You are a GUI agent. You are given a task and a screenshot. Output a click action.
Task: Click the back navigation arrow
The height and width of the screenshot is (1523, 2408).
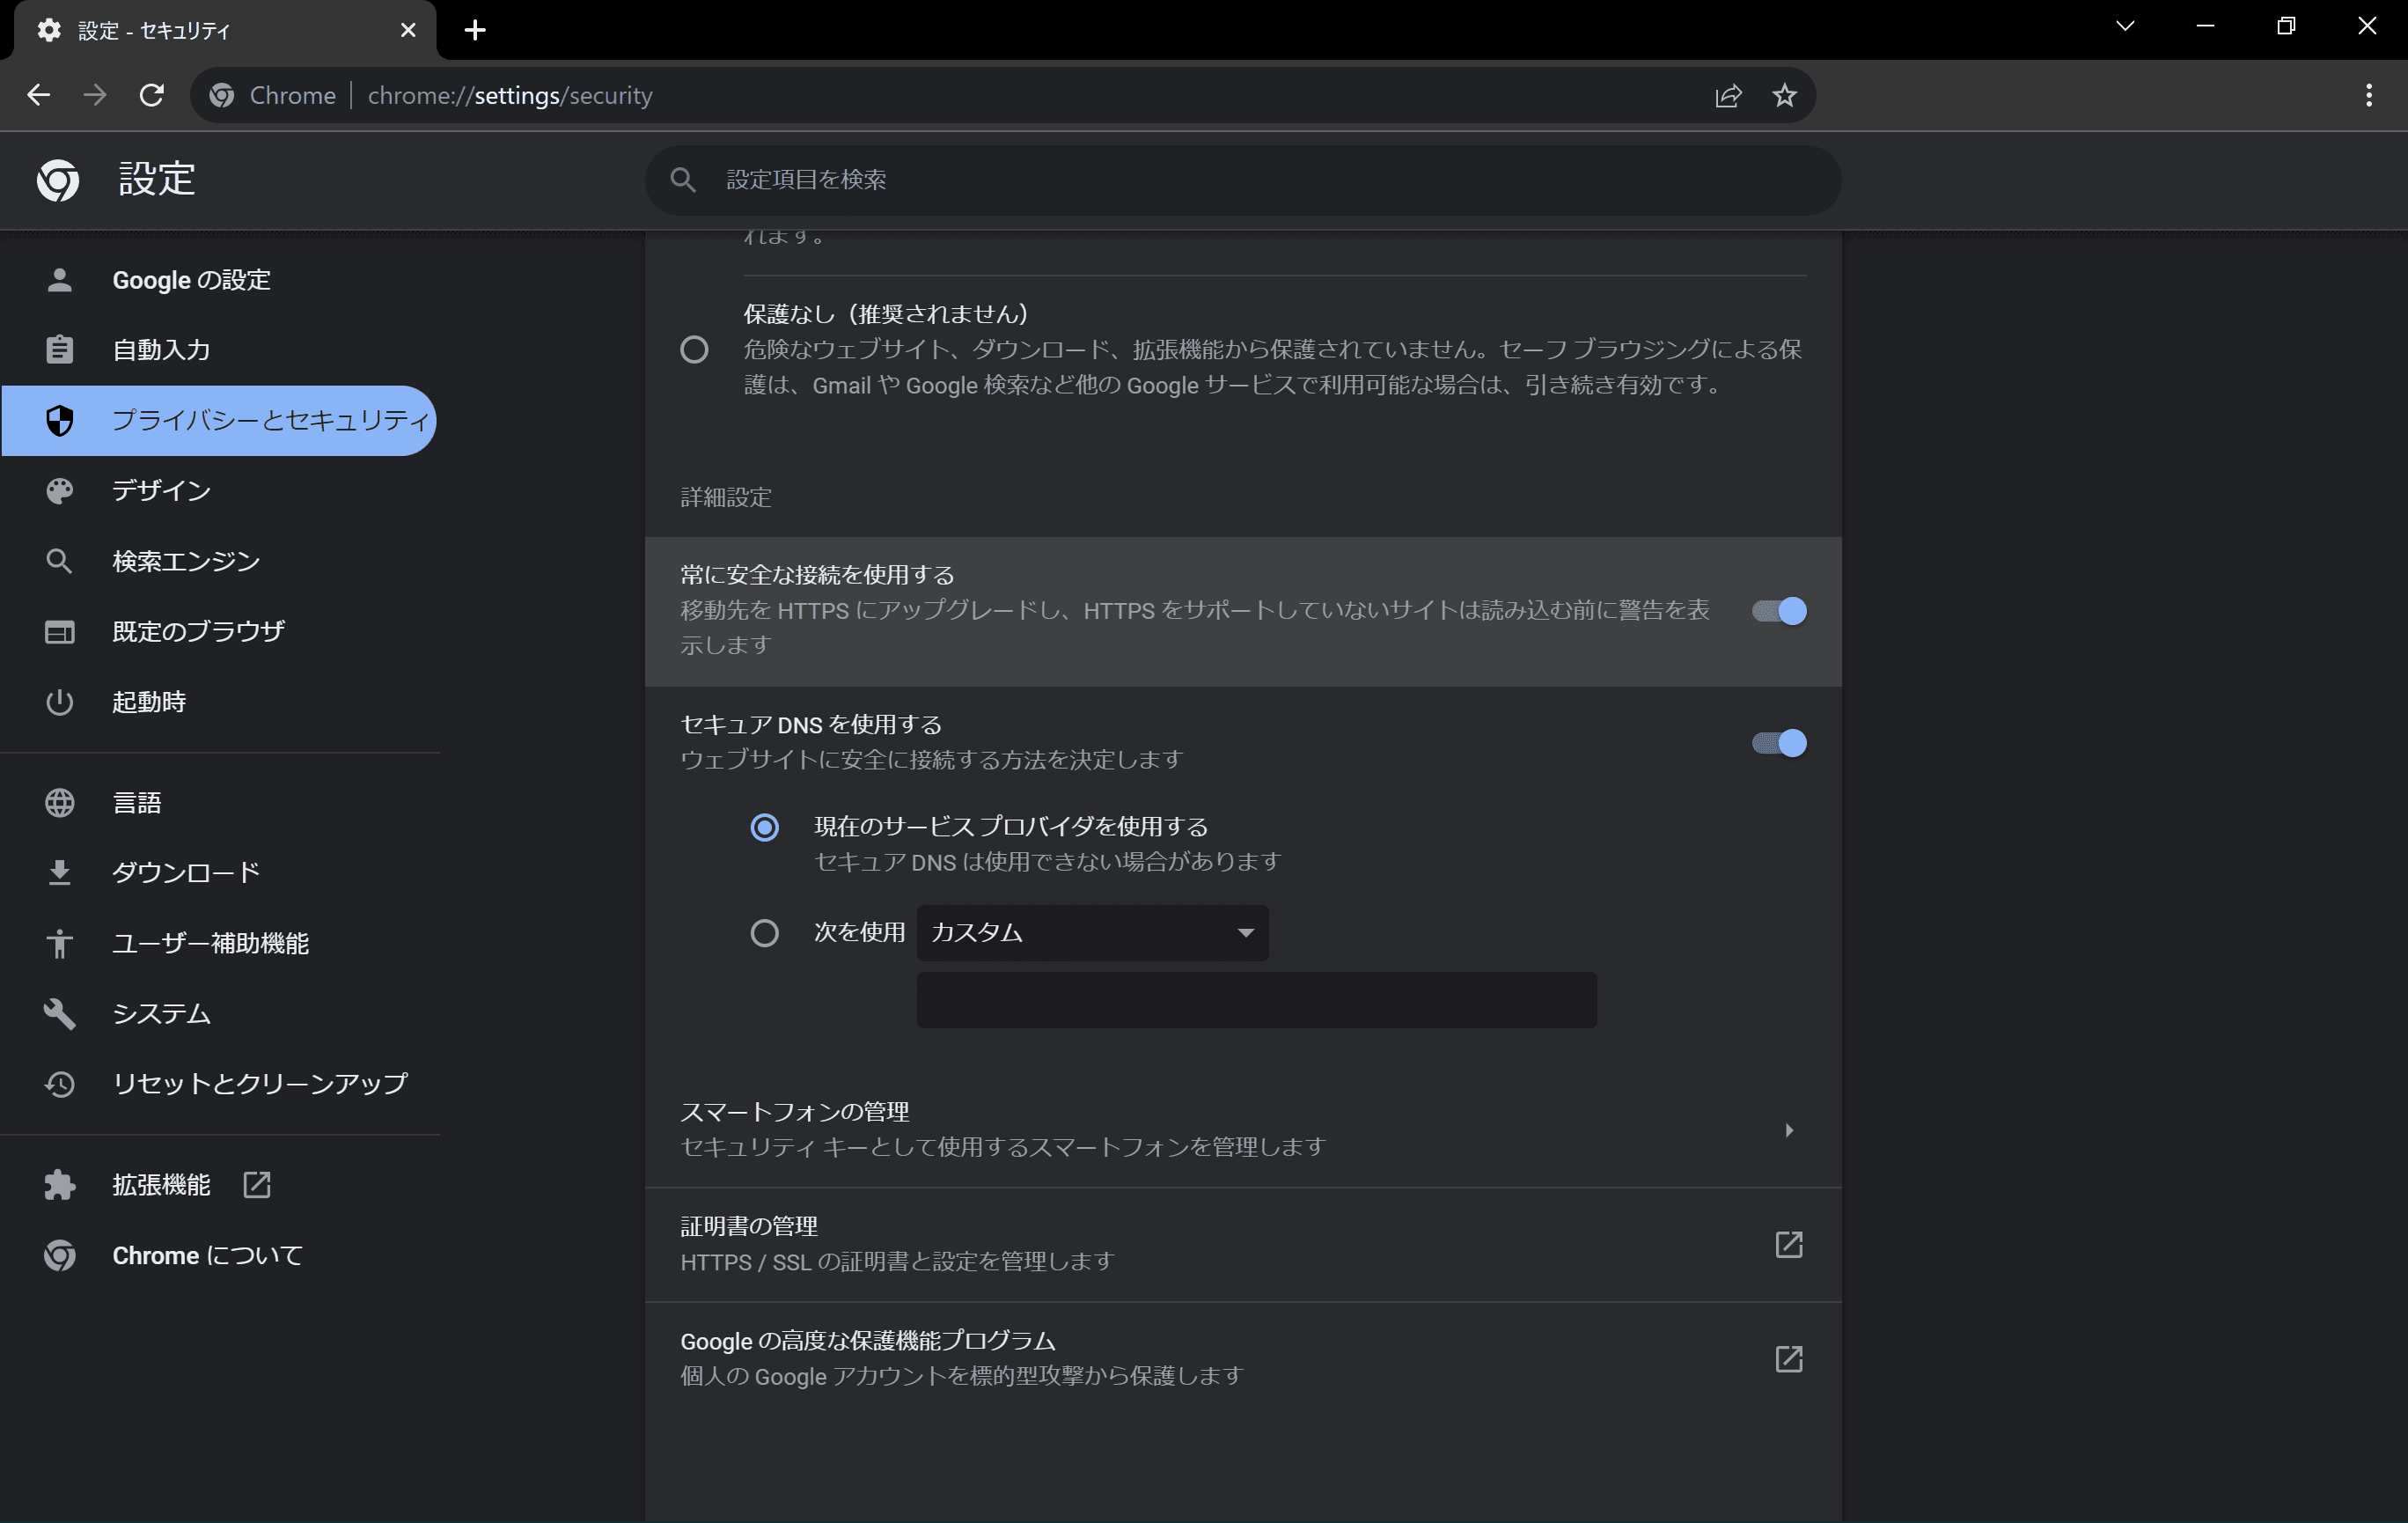coord(38,95)
